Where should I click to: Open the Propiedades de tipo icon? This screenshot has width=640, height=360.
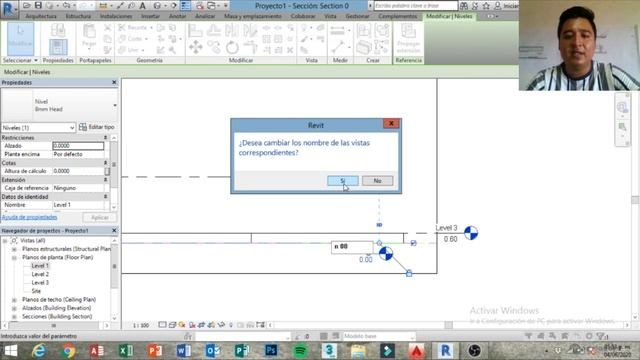(x=58, y=31)
